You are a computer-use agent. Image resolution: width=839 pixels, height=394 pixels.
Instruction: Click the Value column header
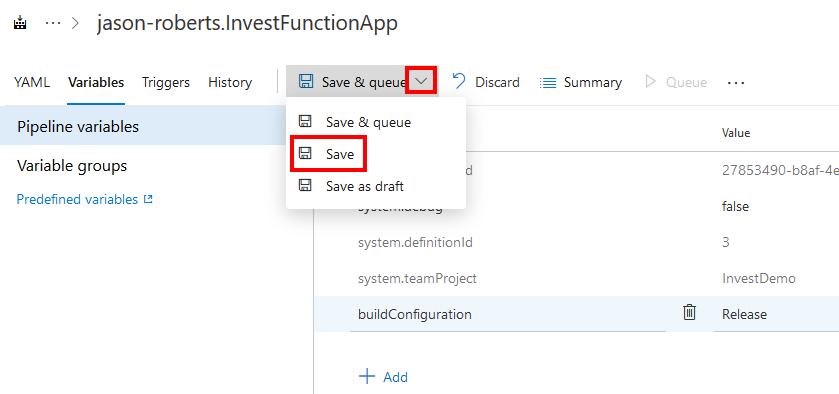pos(736,133)
